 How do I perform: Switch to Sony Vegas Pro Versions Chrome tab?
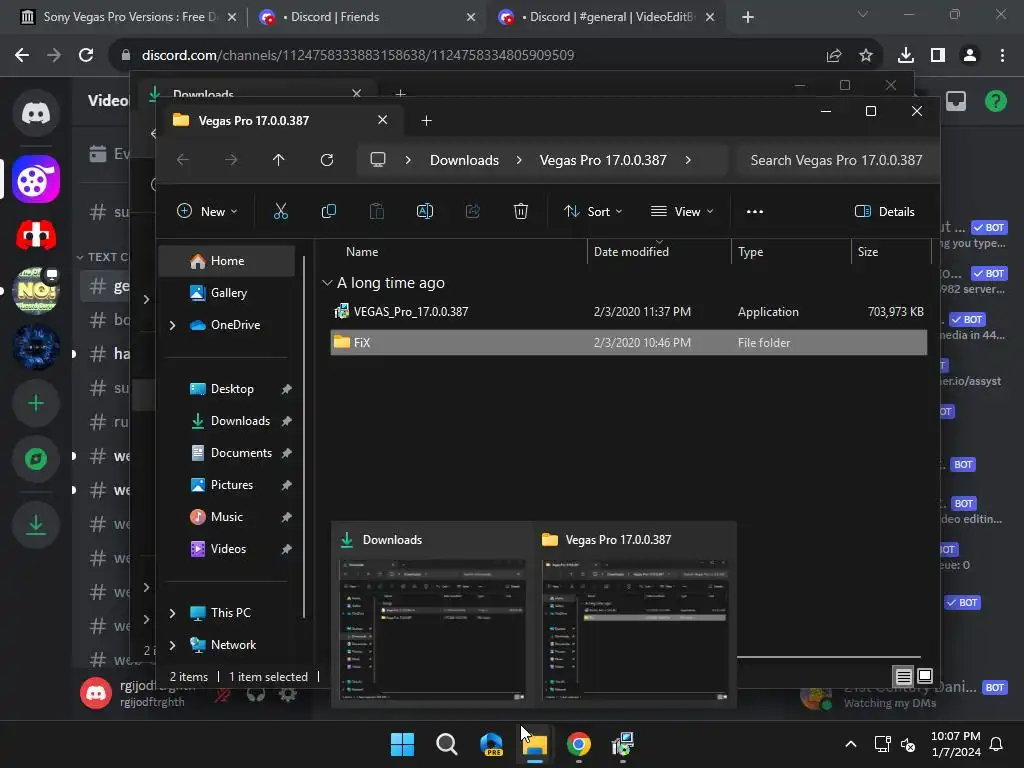coord(127,17)
